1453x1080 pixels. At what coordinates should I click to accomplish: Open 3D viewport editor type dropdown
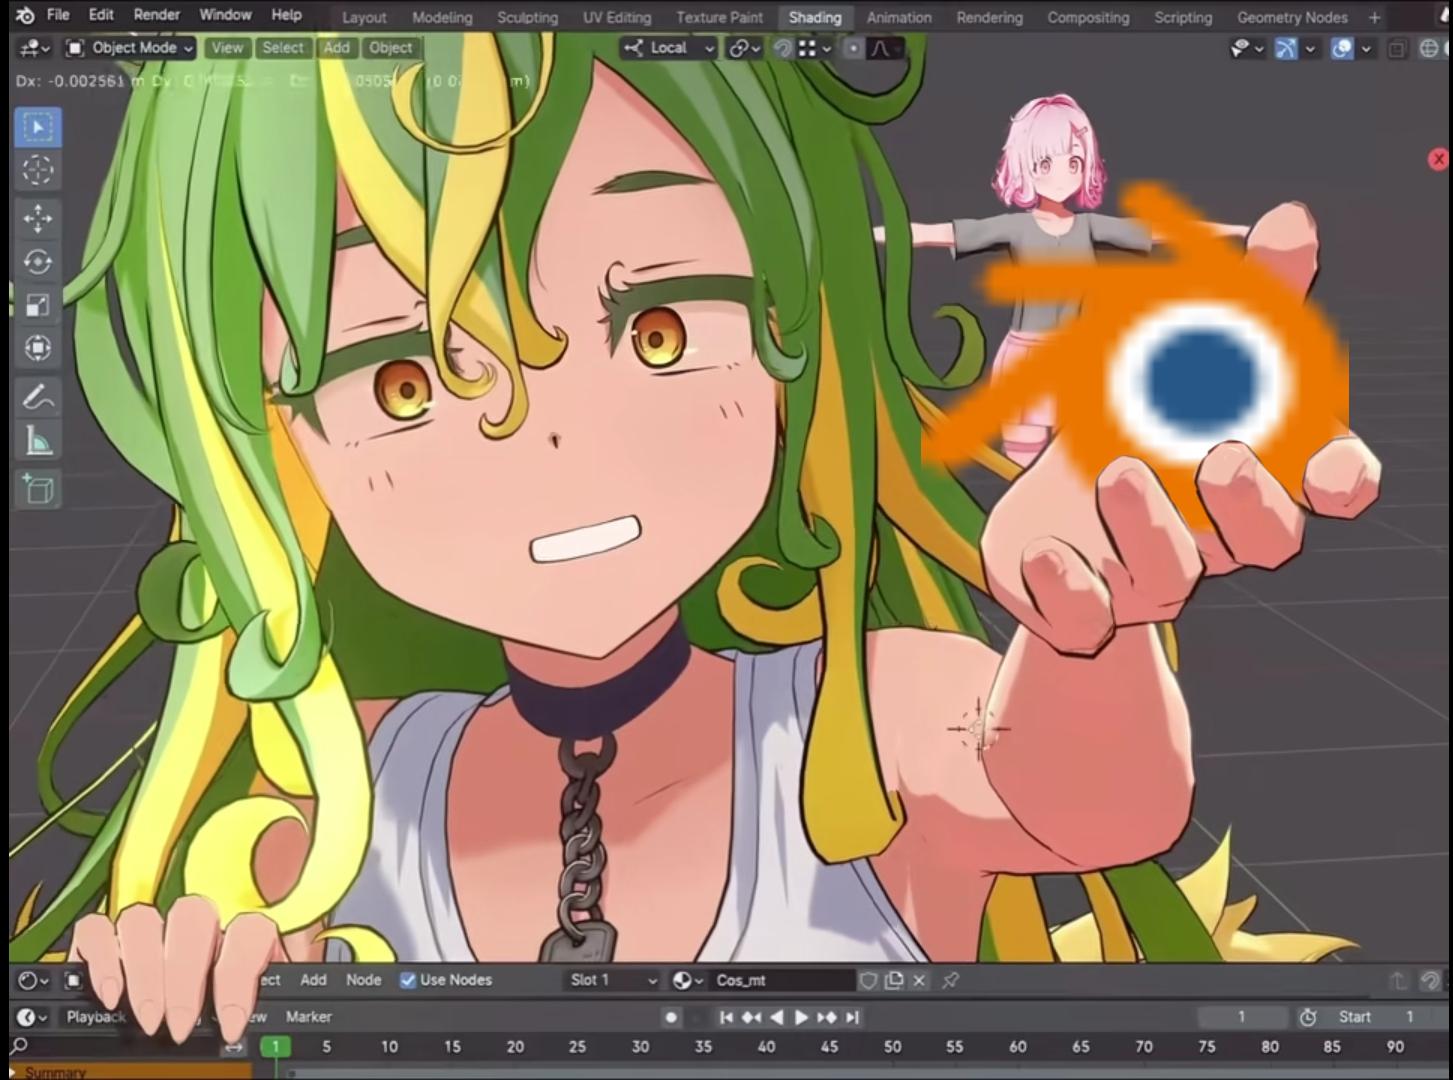35,47
